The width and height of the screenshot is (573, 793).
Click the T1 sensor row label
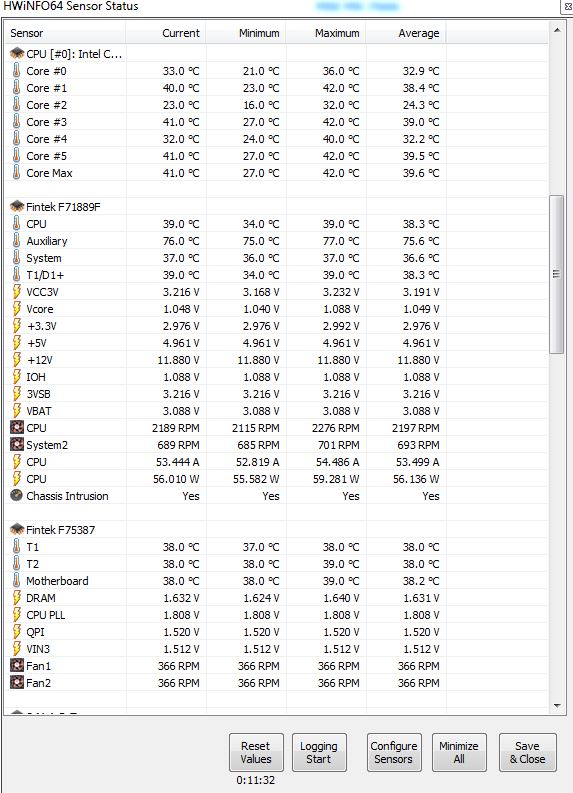click(x=32, y=547)
